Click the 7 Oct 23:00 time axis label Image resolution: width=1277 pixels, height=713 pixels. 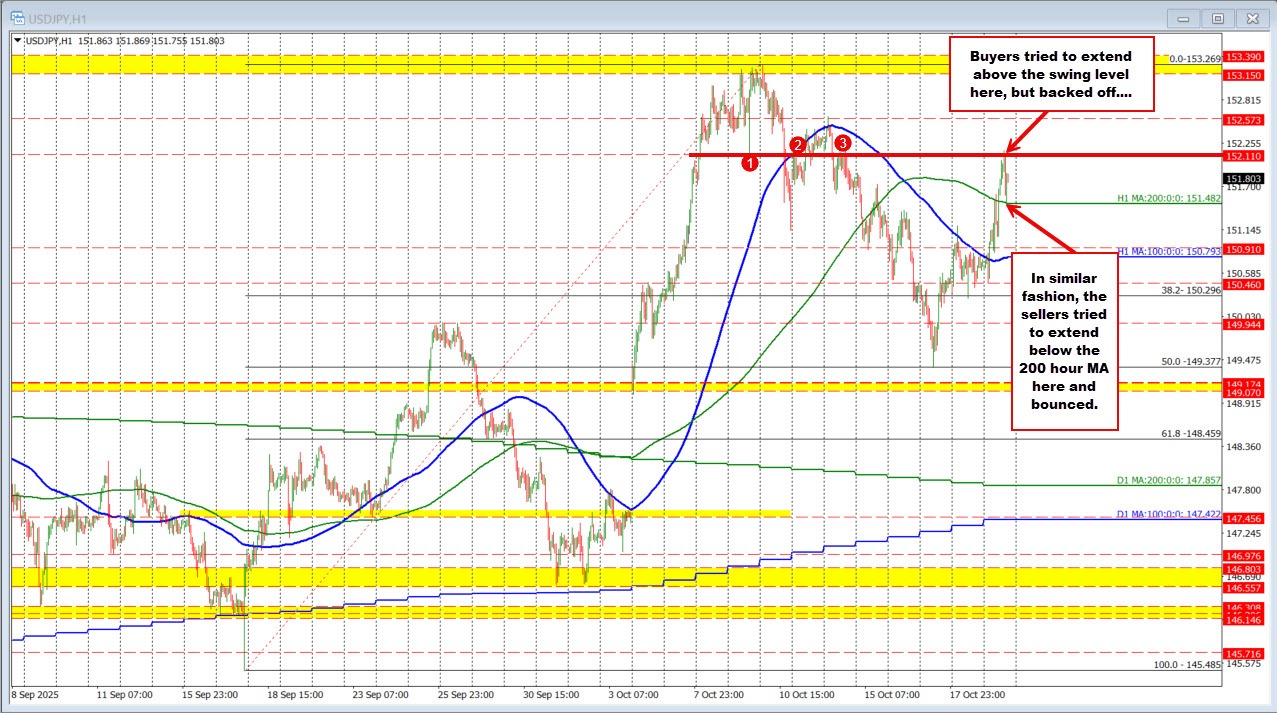tap(720, 692)
